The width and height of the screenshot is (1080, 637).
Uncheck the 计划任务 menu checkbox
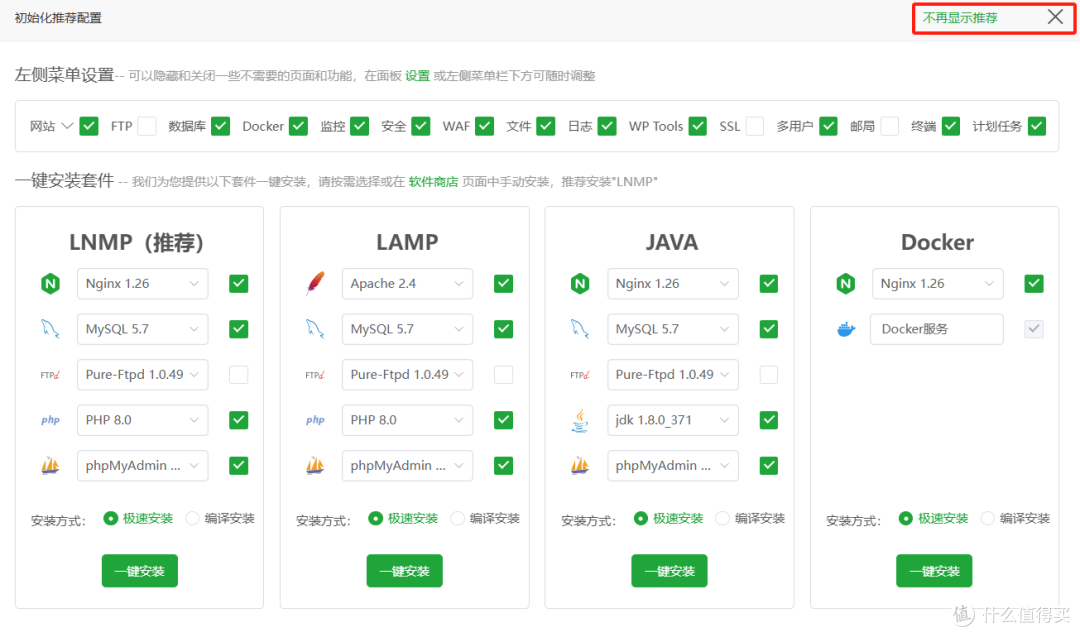point(1037,126)
